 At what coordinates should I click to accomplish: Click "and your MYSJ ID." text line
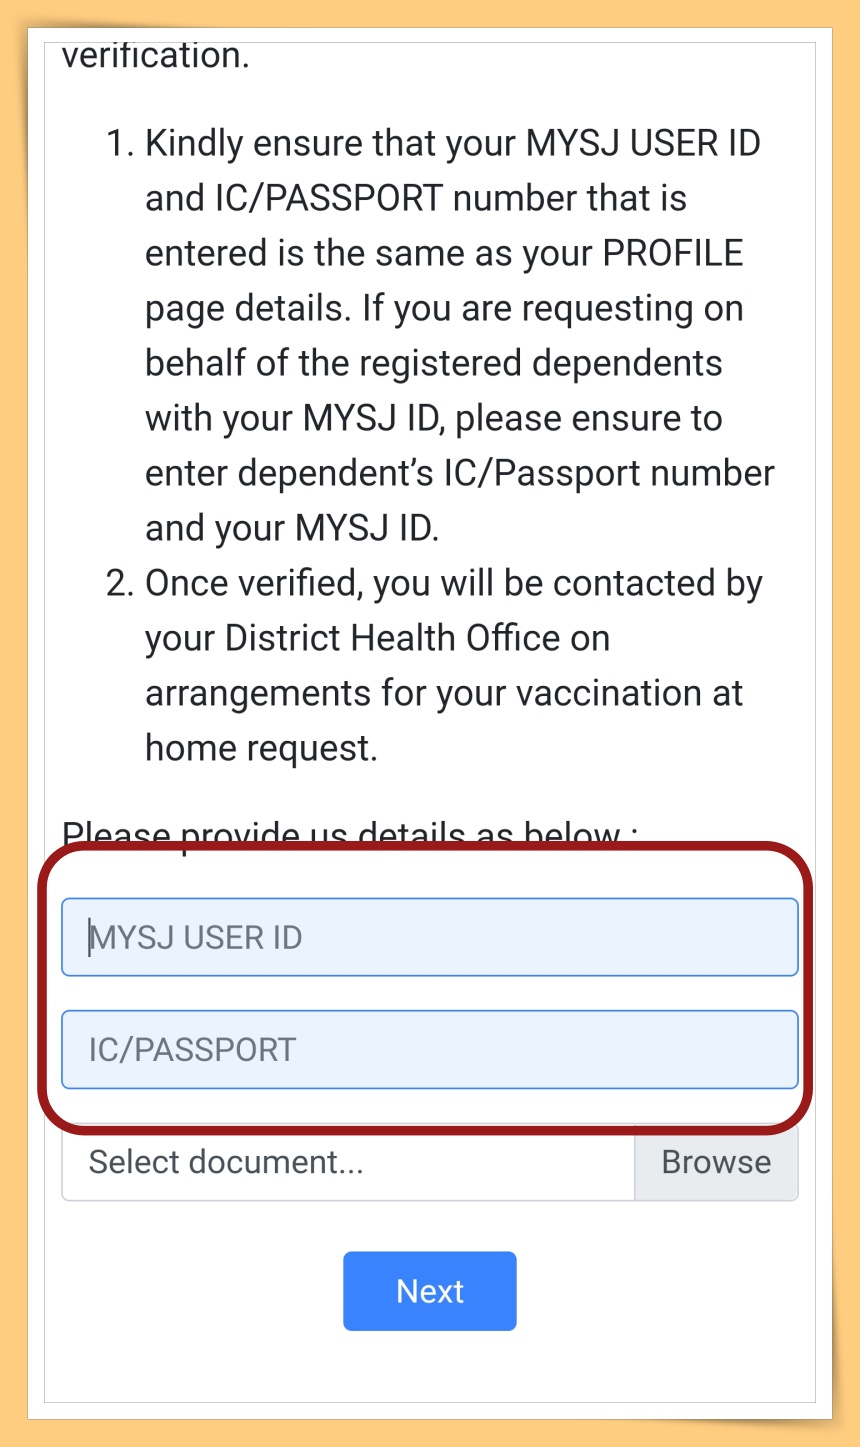pyautogui.click(x=292, y=529)
